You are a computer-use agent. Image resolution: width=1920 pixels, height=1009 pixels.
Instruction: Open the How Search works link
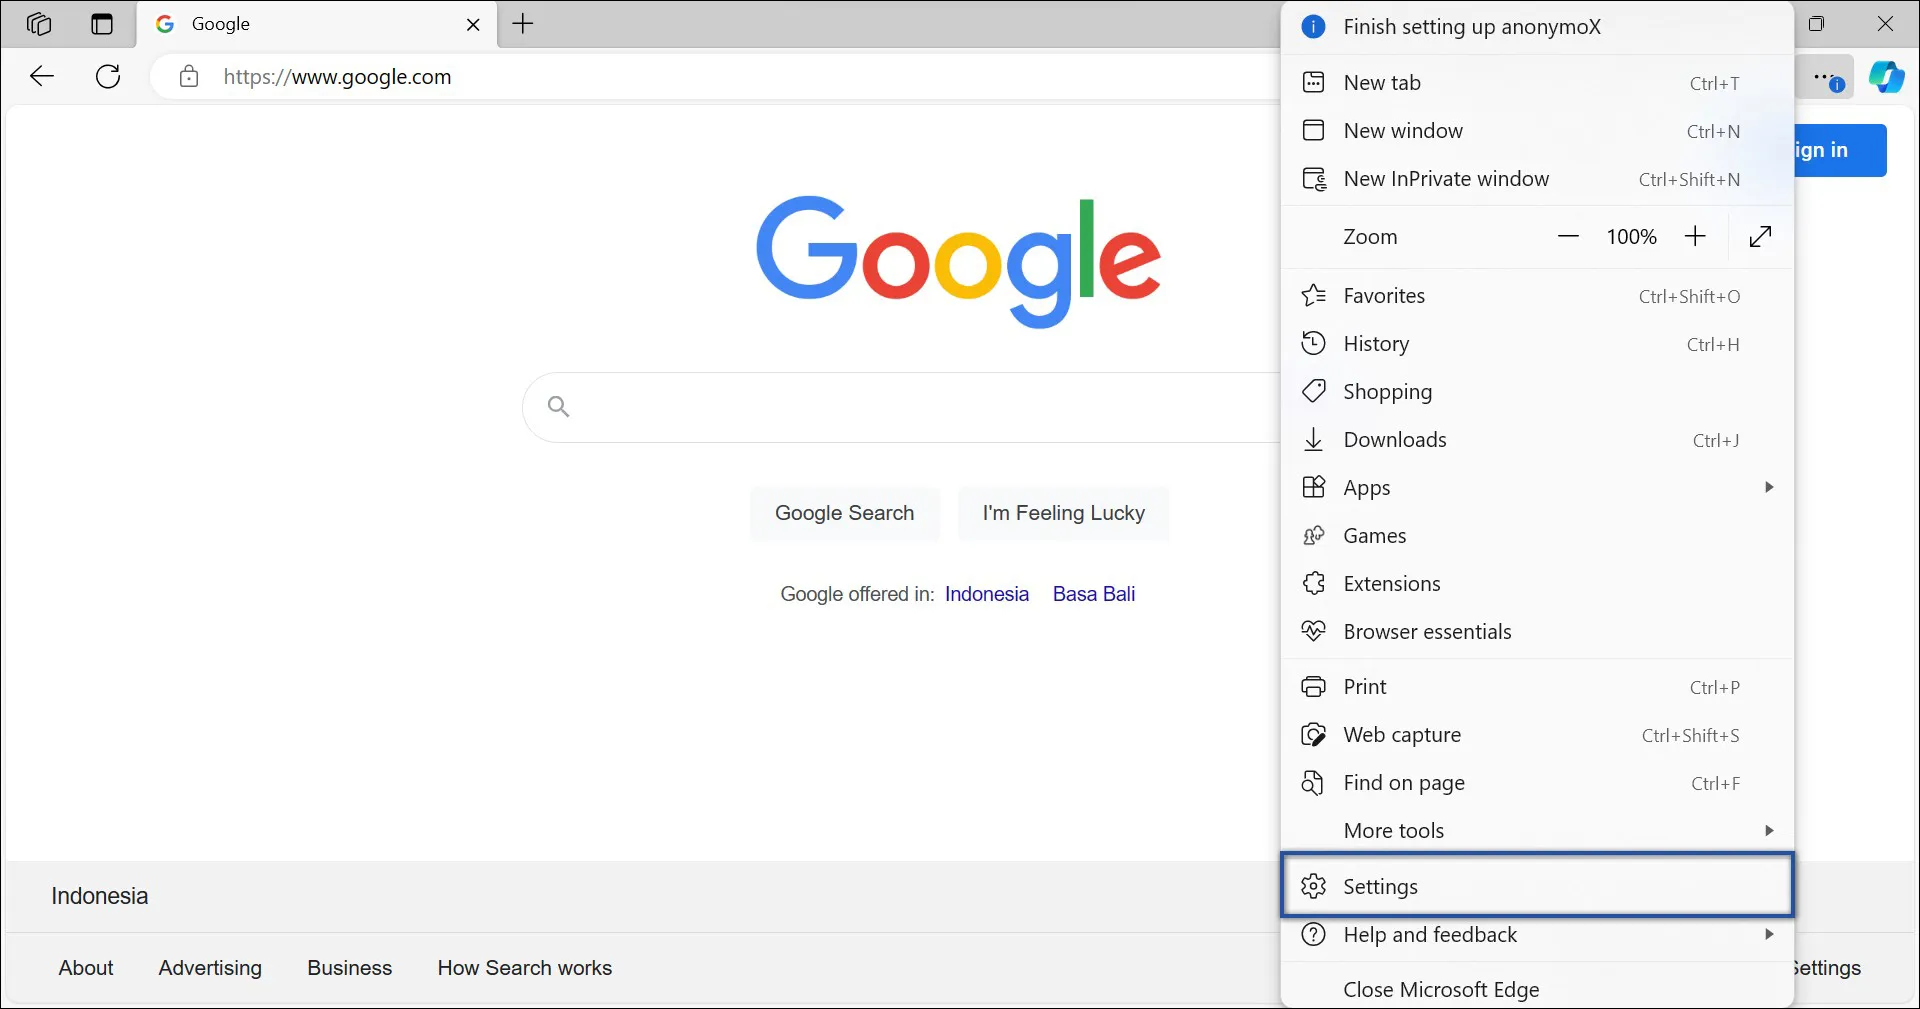point(524,967)
